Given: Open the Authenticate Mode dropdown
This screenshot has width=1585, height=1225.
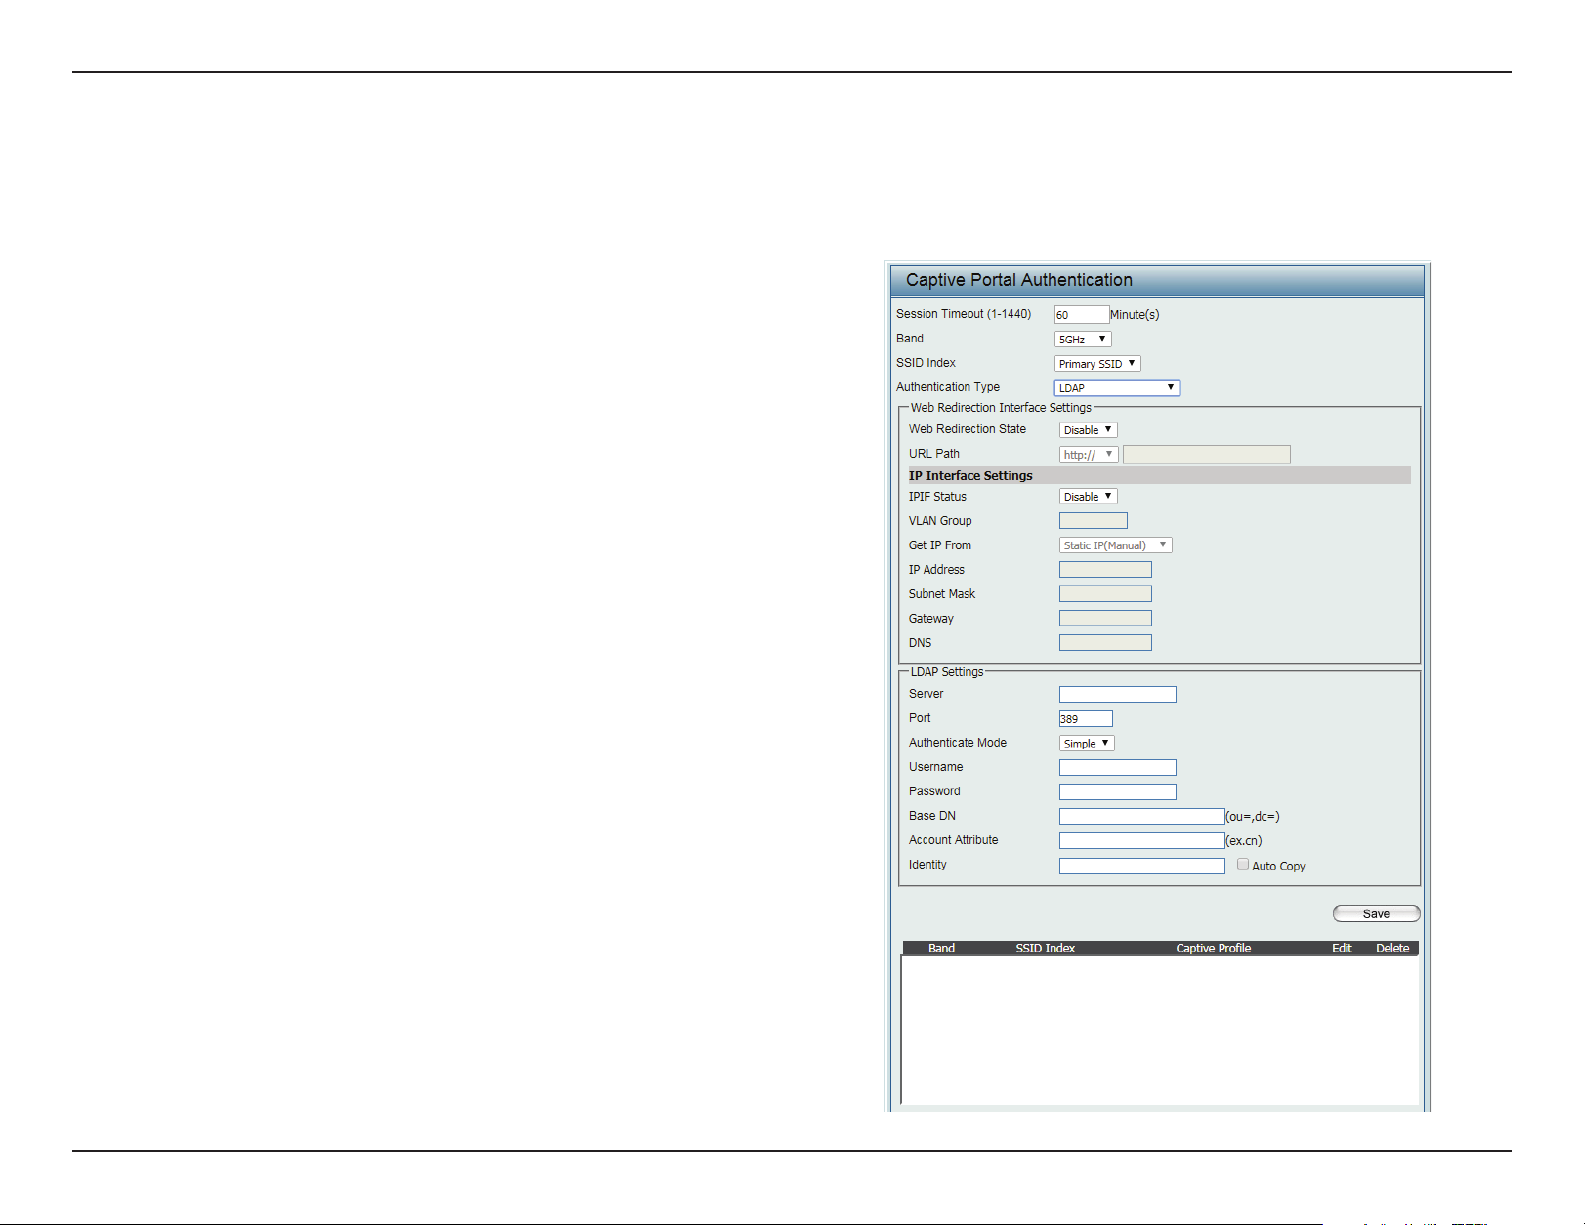Looking at the screenshot, I should pos(1087,743).
